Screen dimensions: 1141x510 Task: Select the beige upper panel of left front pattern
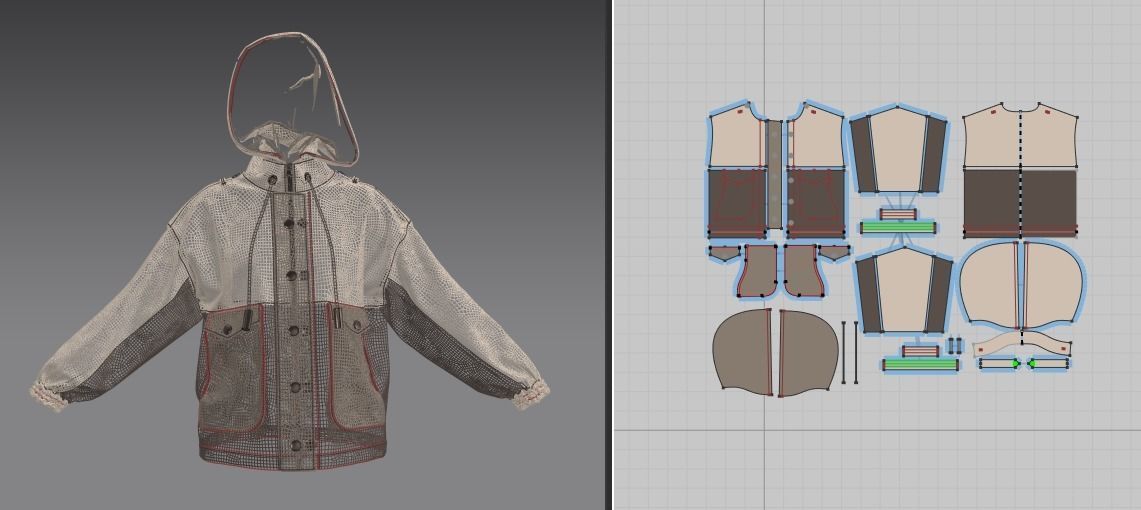(x=736, y=140)
